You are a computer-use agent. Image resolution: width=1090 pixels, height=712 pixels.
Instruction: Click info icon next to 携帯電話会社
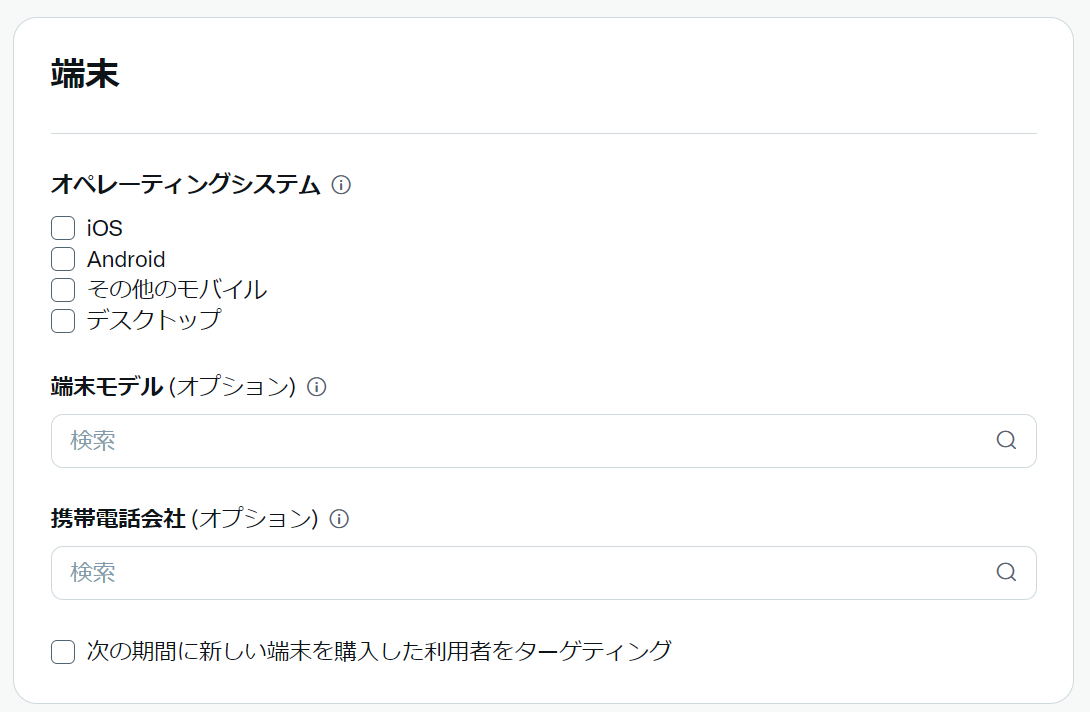[339, 519]
